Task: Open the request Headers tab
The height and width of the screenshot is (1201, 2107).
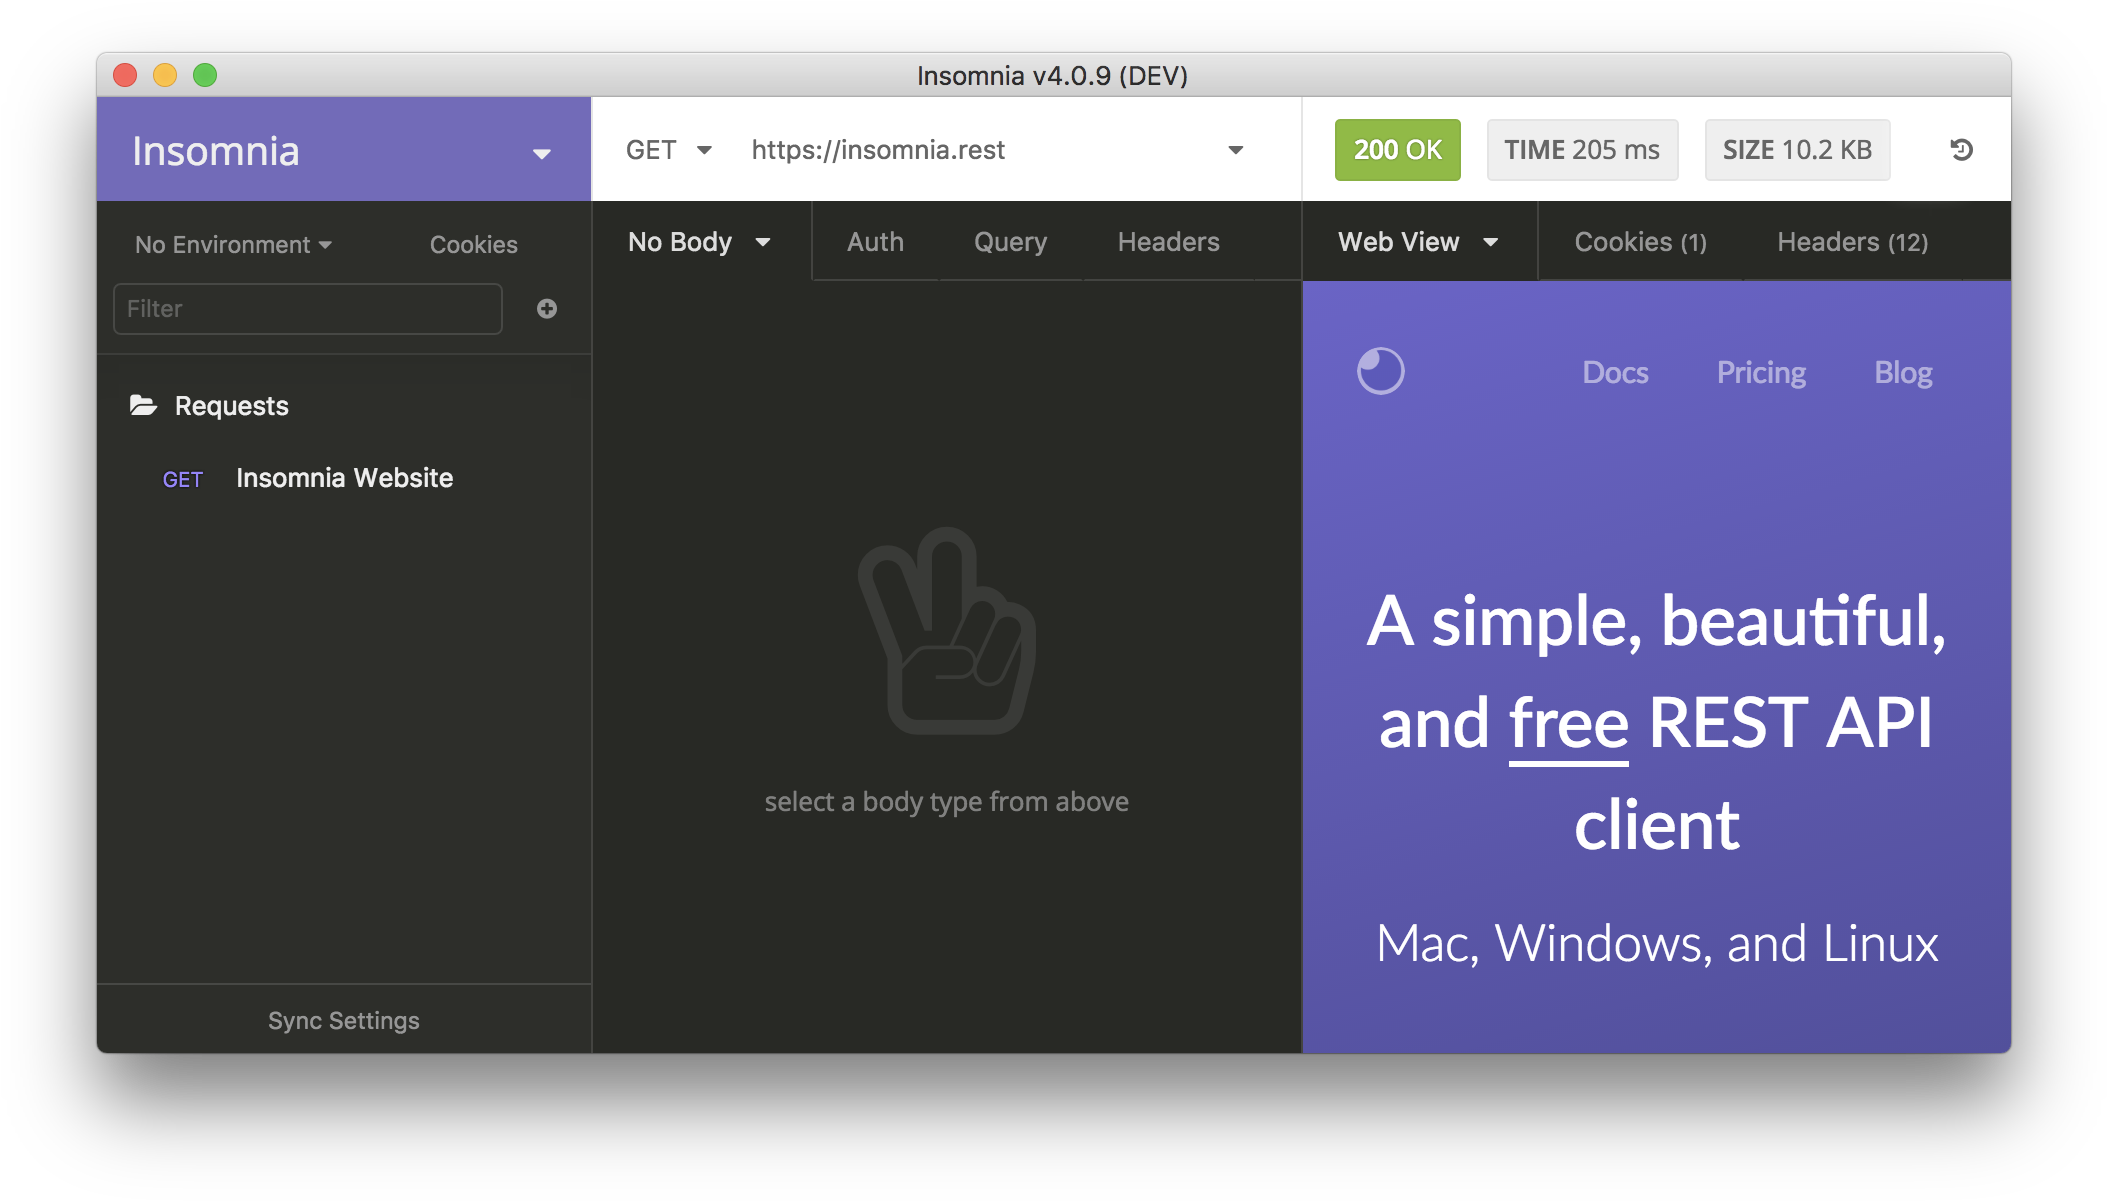Action: point(1168,242)
